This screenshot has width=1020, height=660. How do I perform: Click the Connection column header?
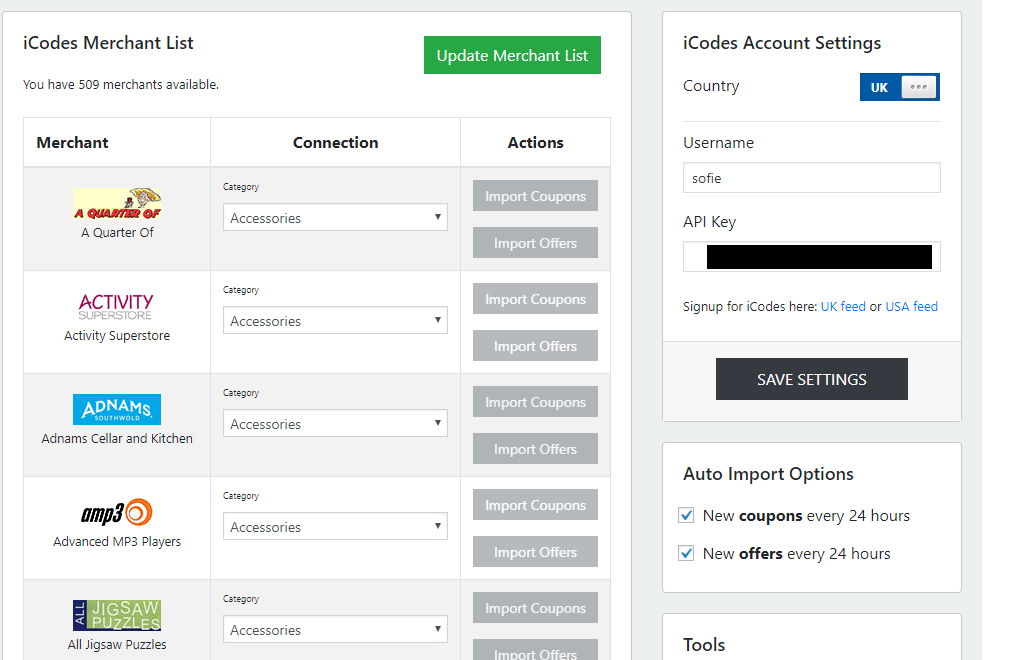336,142
